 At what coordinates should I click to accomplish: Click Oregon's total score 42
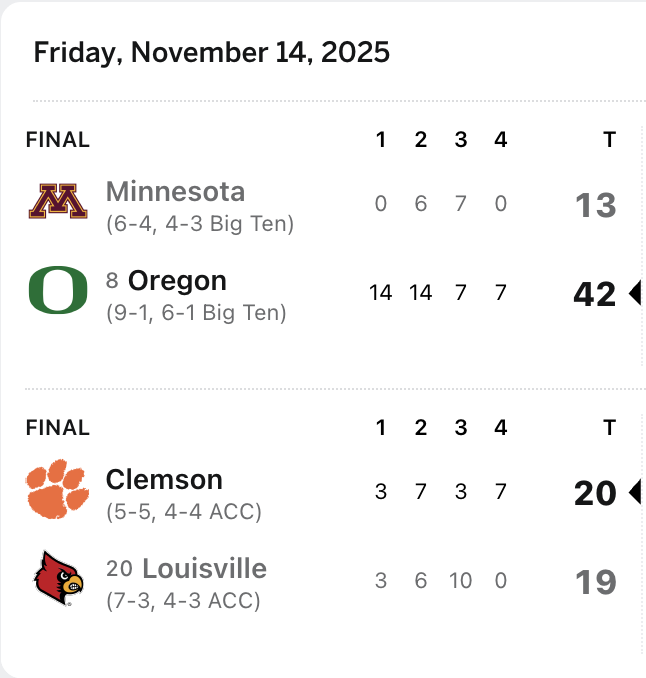coord(595,294)
